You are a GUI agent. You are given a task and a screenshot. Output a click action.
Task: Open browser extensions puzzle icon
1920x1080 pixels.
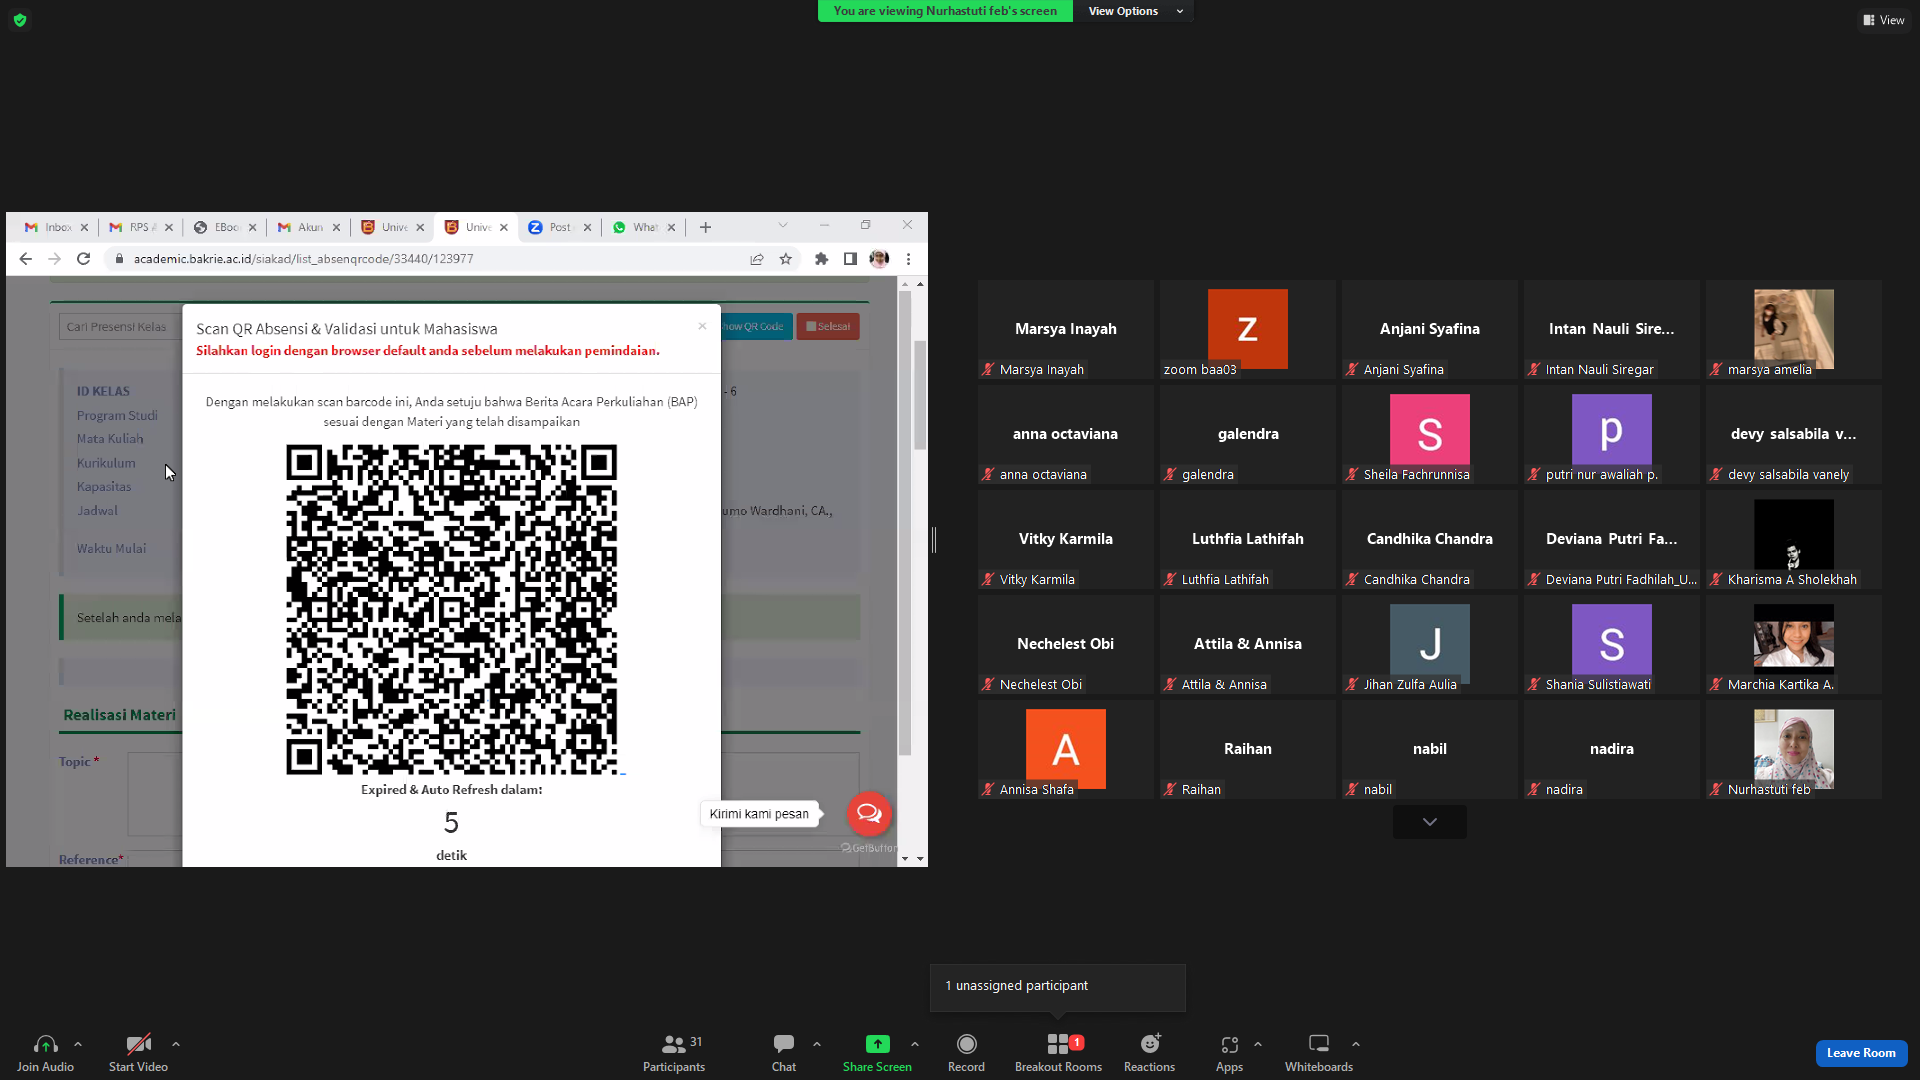click(822, 259)
